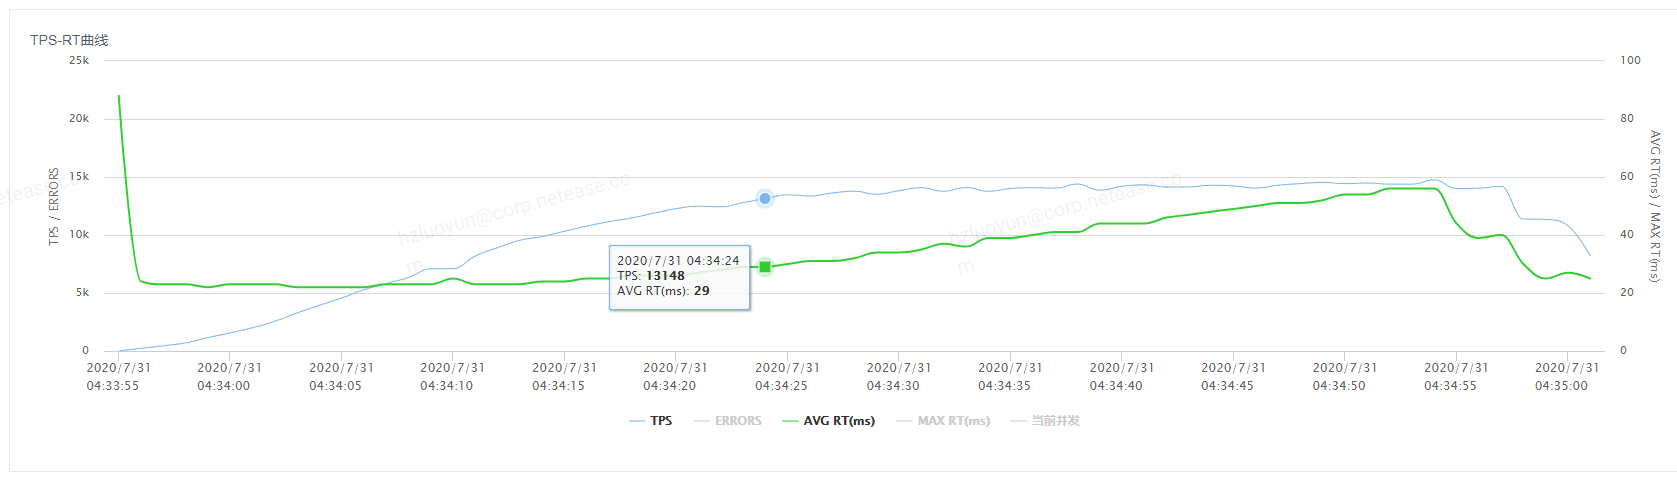Screen dimensions: 1677x479
Task: Click the blue line icon beside TPS legend
Action: click(637, 422)
